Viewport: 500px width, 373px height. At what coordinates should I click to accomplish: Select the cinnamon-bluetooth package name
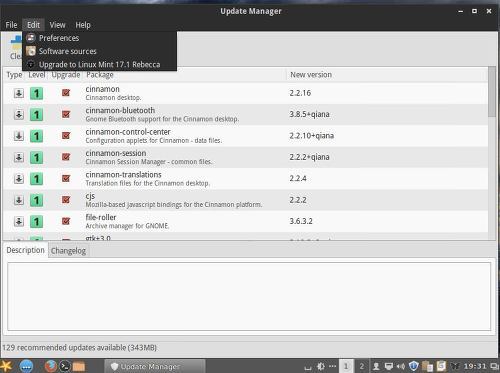[x=120, y=110]
